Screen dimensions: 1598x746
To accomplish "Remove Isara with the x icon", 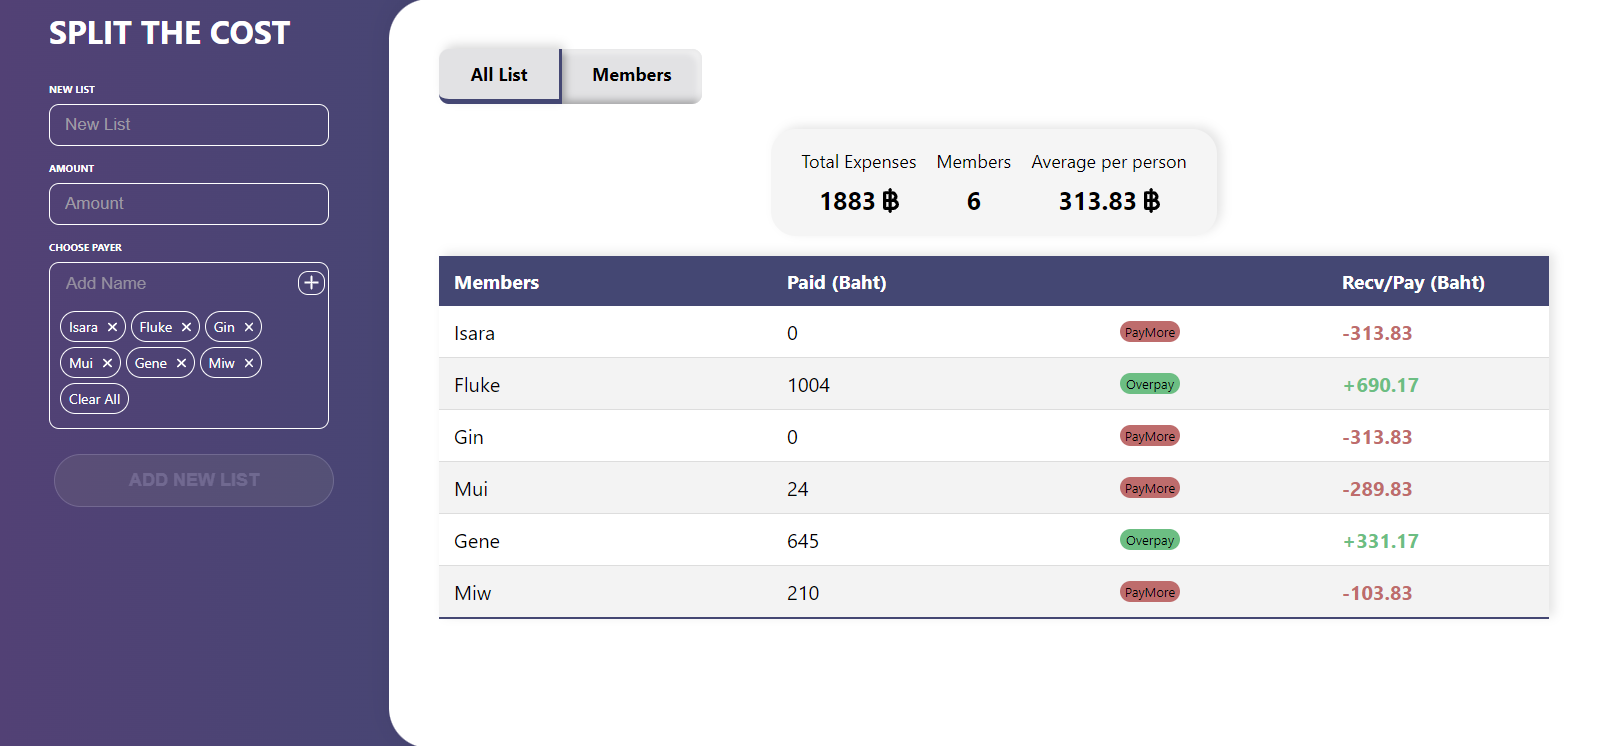I will (112, 327).
